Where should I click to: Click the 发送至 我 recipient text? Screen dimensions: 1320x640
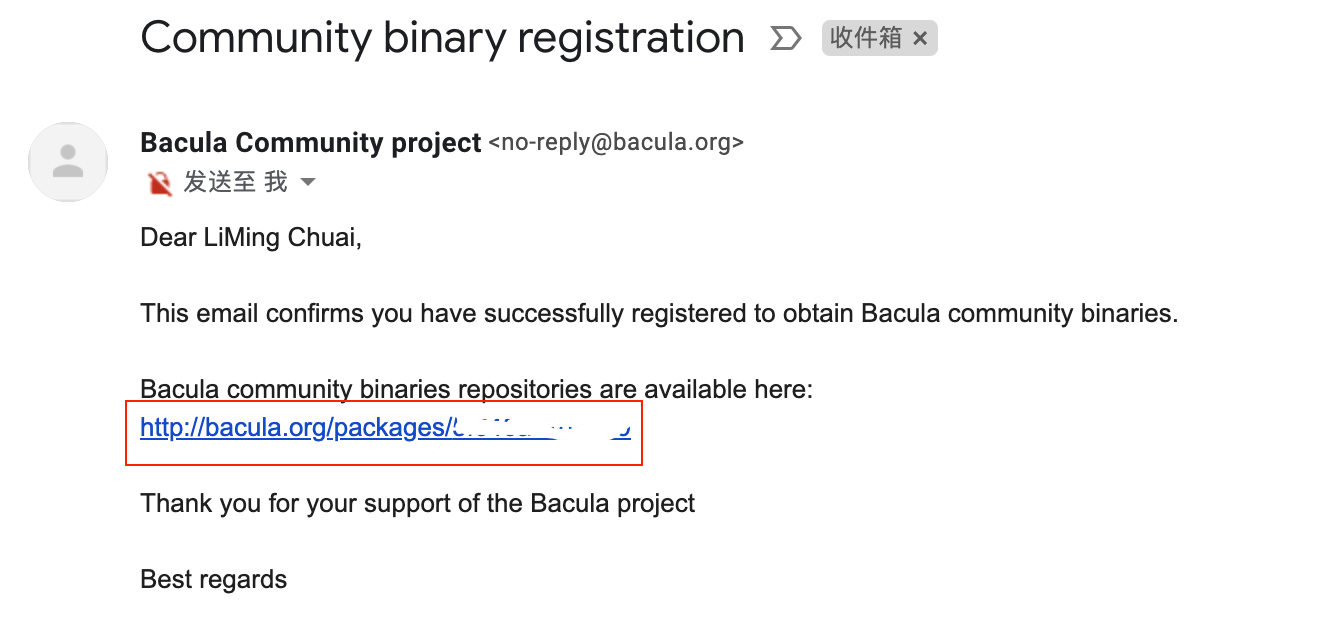[x=235, y=182]
